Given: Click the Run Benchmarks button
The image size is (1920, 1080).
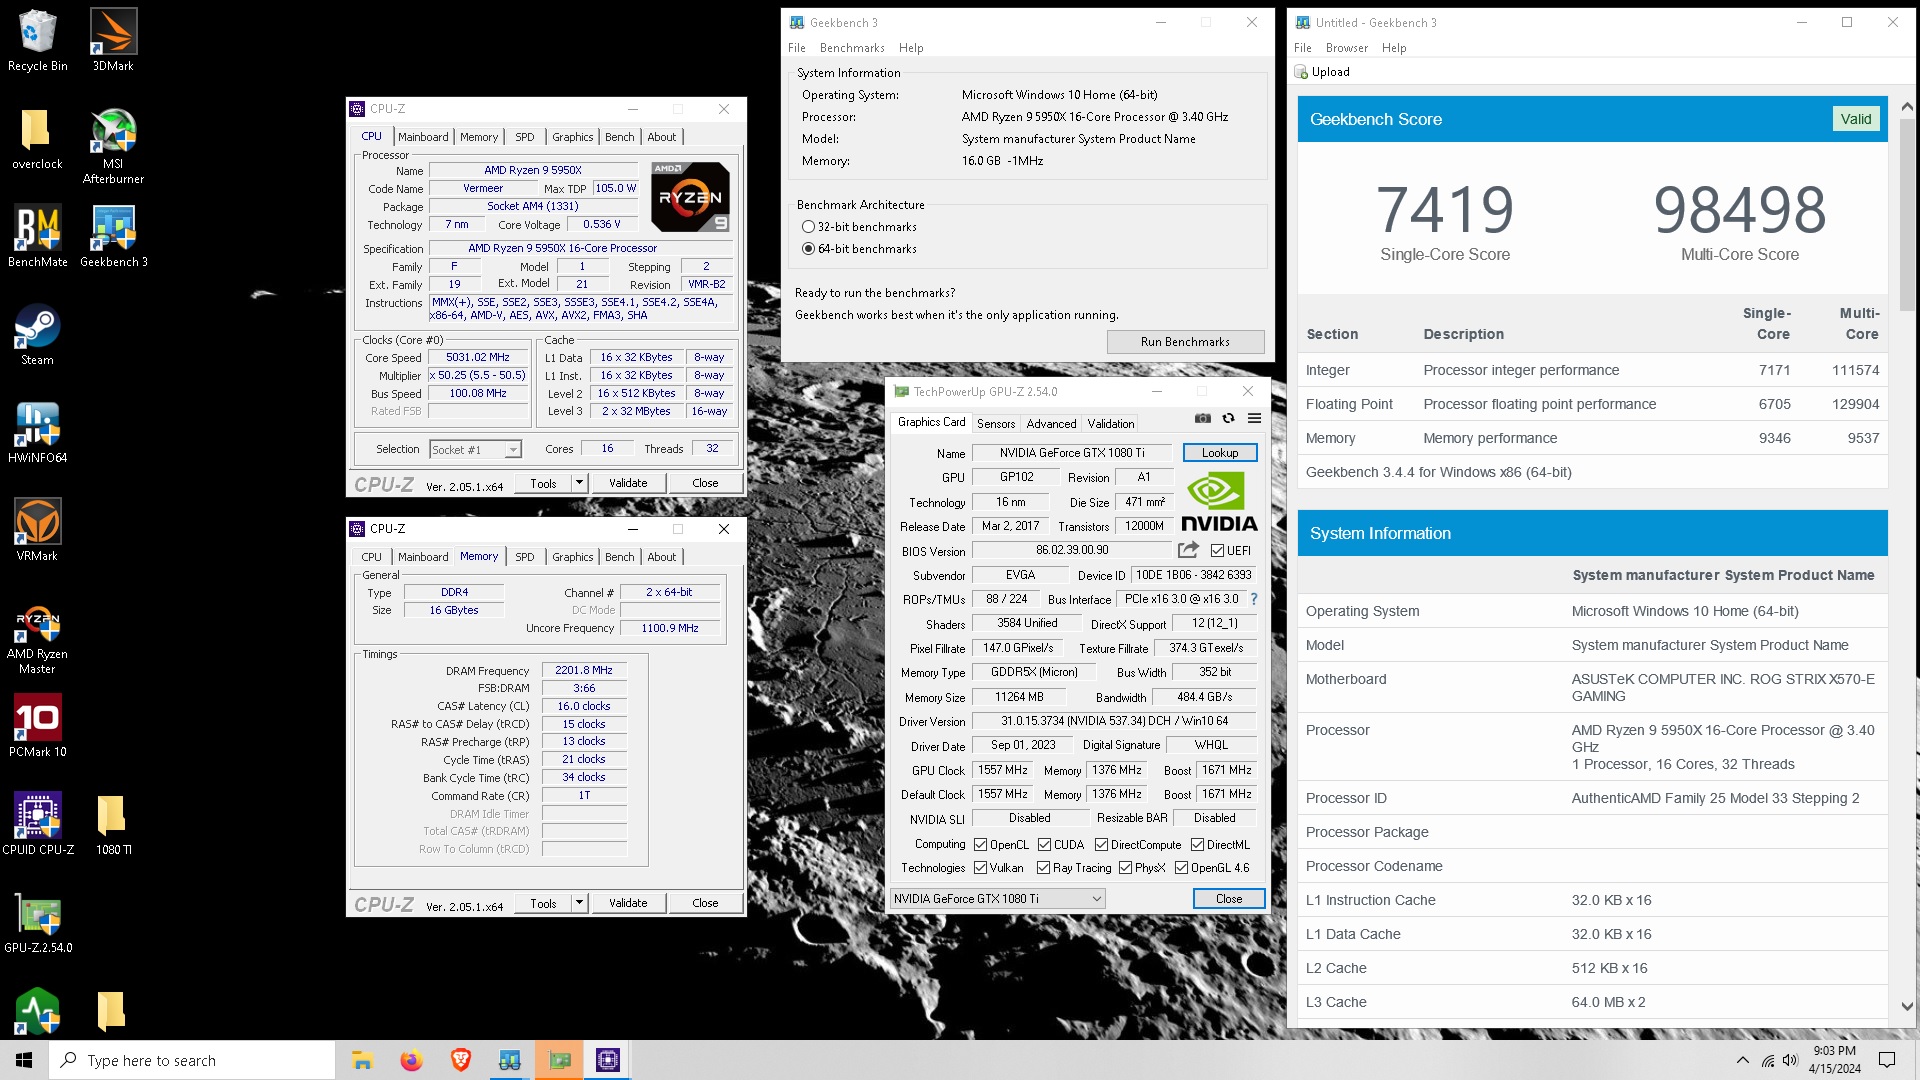Looking at the screenshot, I should pyautogui.click(x=1185, y=342).
